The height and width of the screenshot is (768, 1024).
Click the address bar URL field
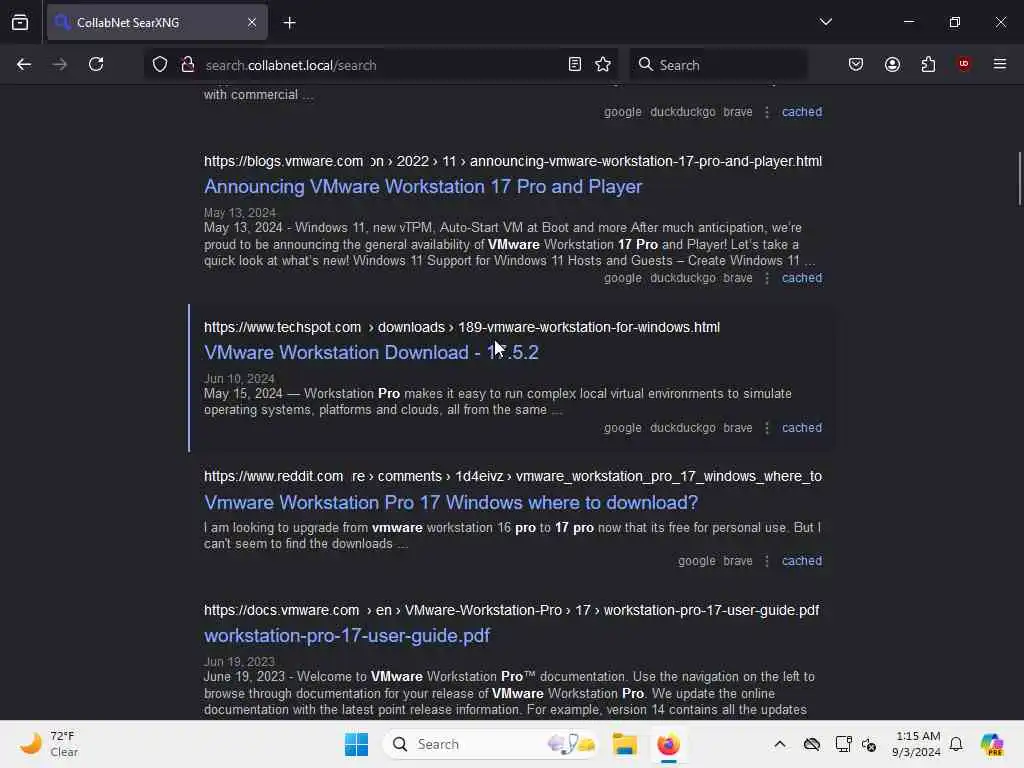[379, 65]
